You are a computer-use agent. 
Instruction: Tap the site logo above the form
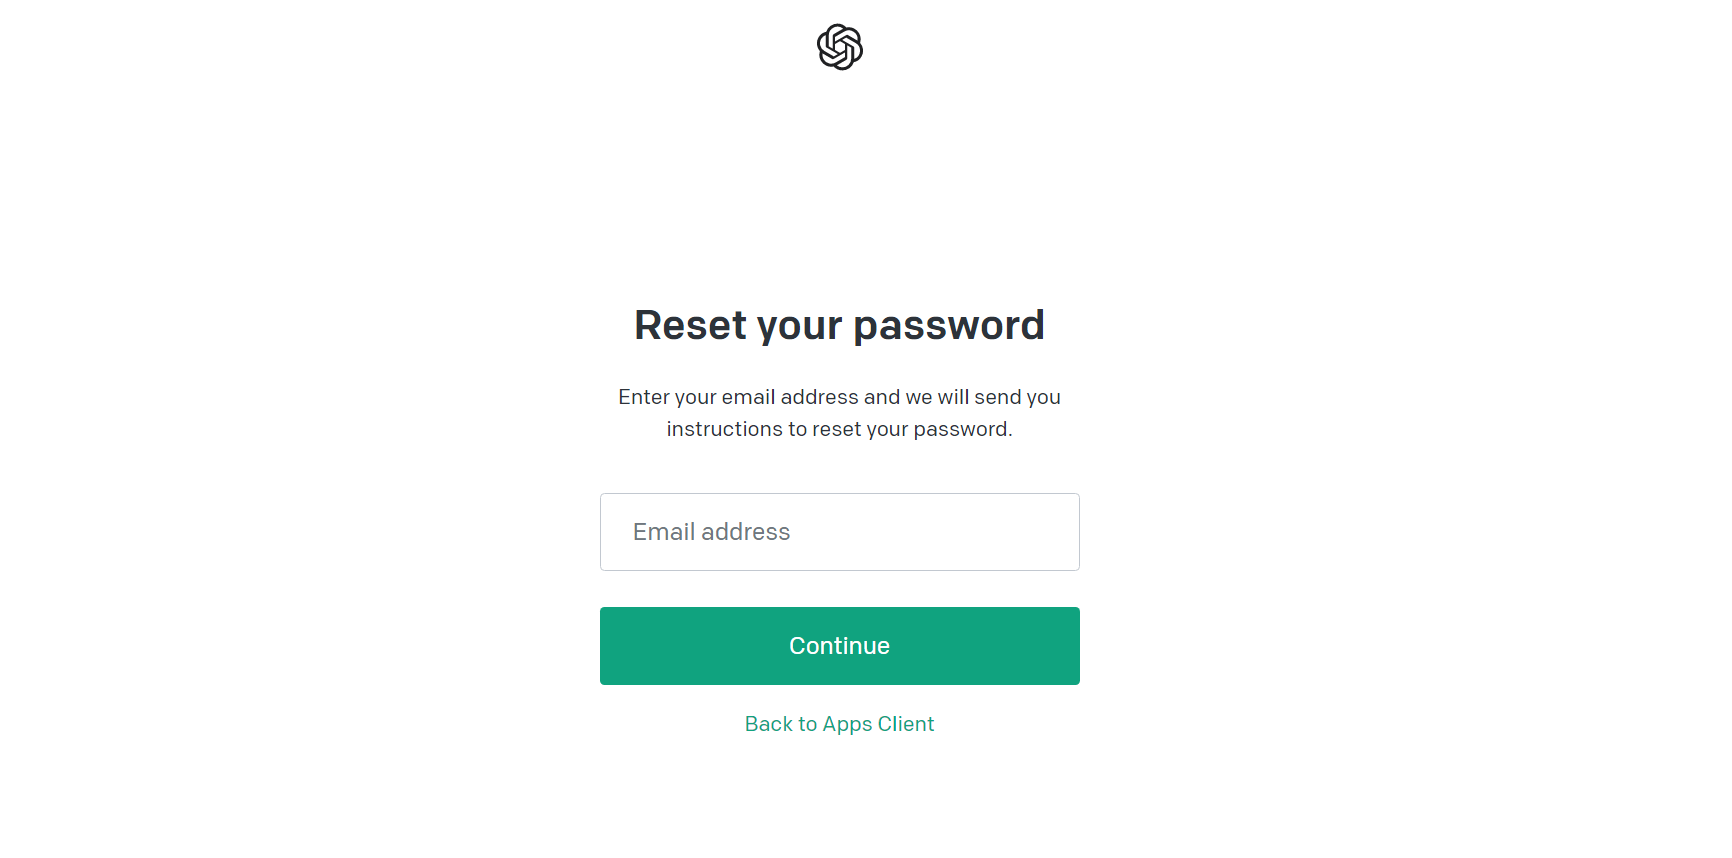(x=839, y=47)
